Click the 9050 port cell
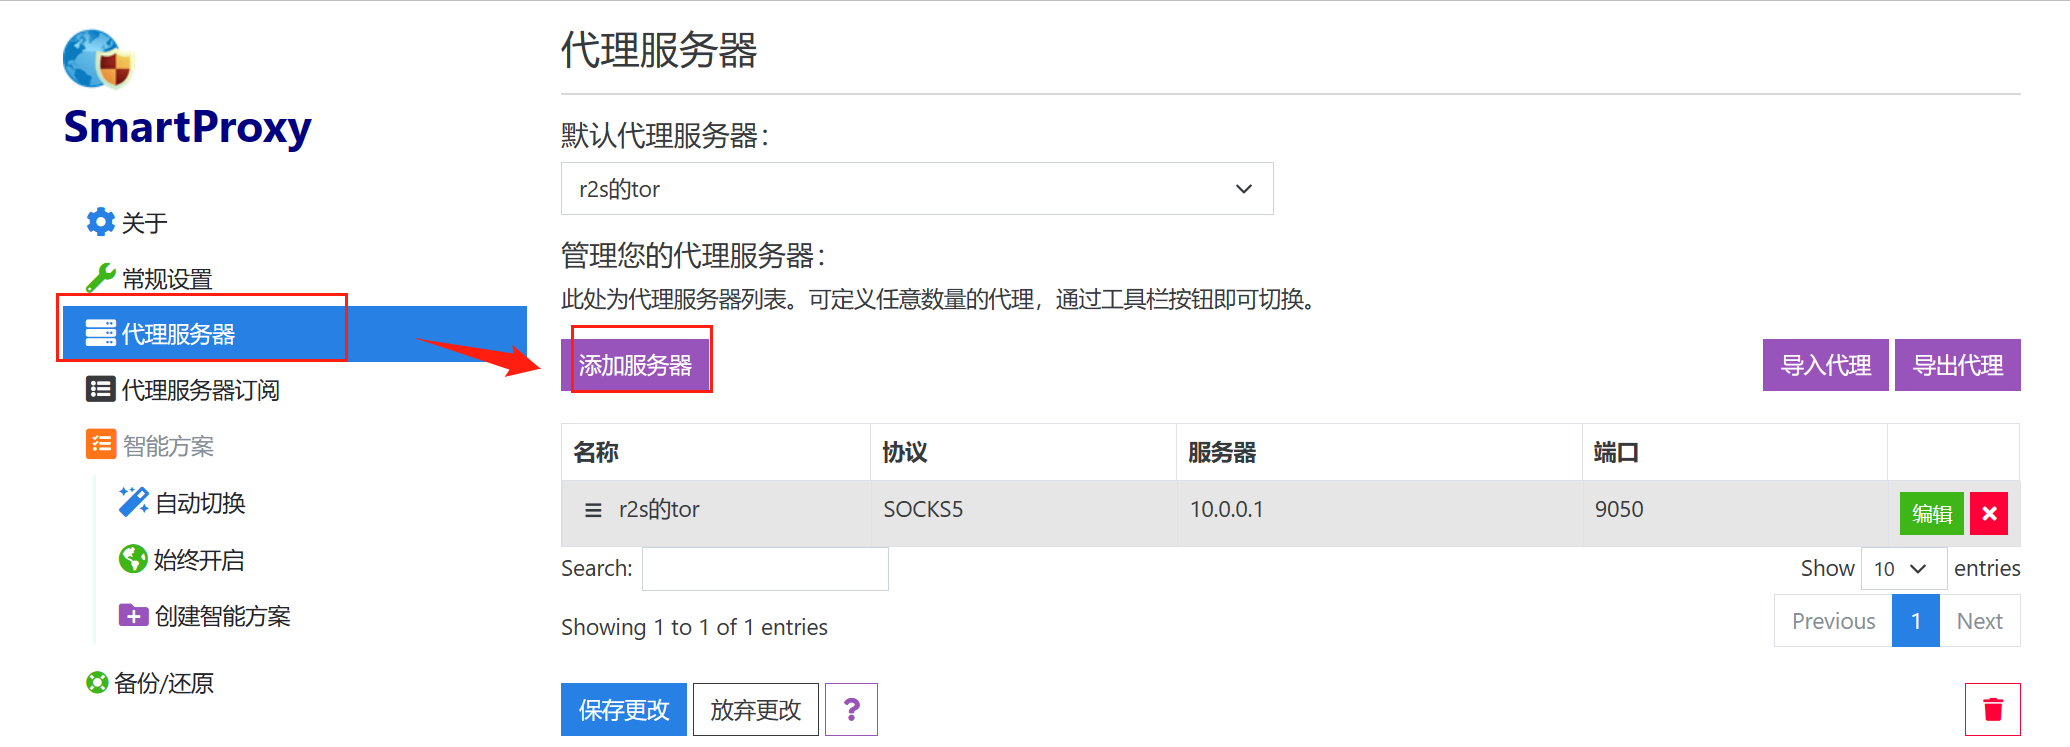This screenshot has height=747, width=2070. tap(1735, 513)
